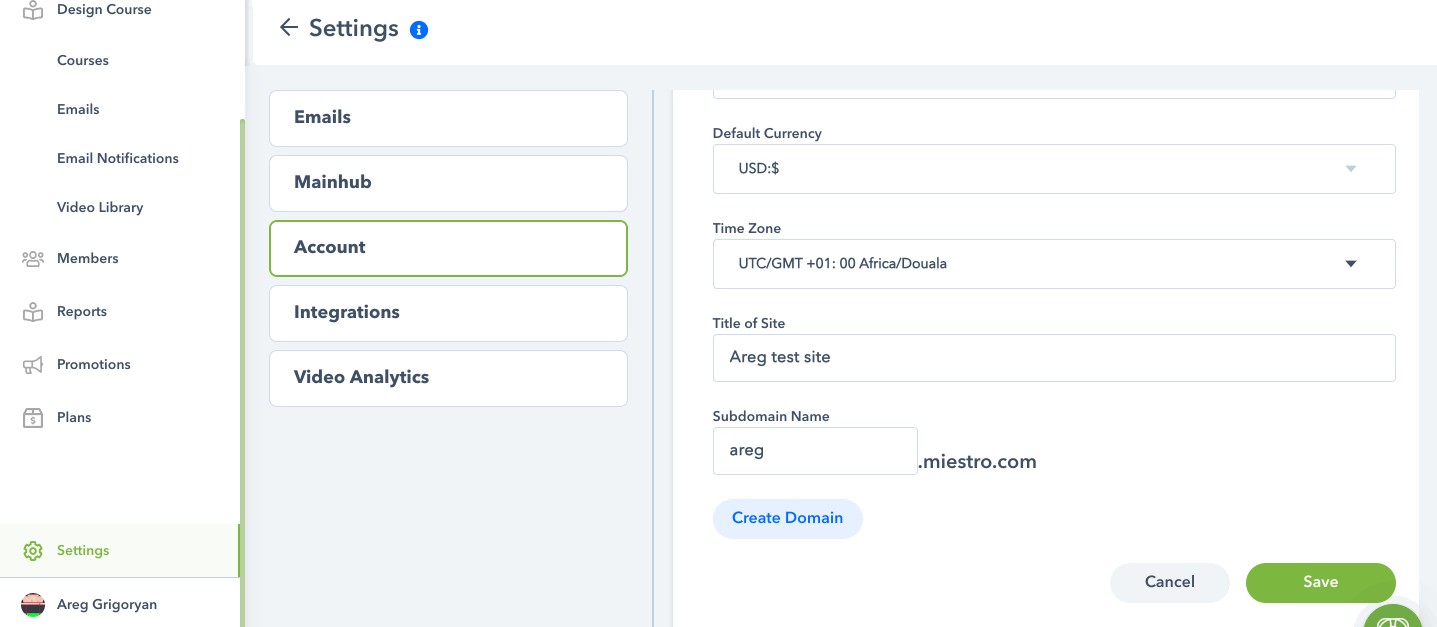The height and width of the screenshot is (627, 1437).
Task: Click the Default Currency label
Action: pyautogui.click(x=767, y=133)
